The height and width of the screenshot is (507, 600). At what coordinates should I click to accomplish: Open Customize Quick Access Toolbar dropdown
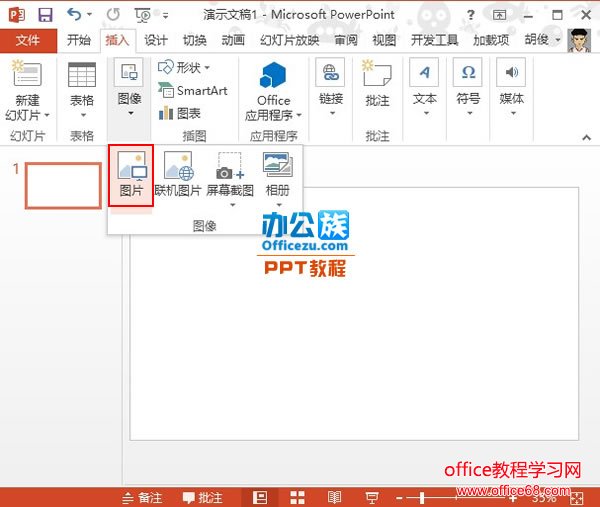point(165,16)
